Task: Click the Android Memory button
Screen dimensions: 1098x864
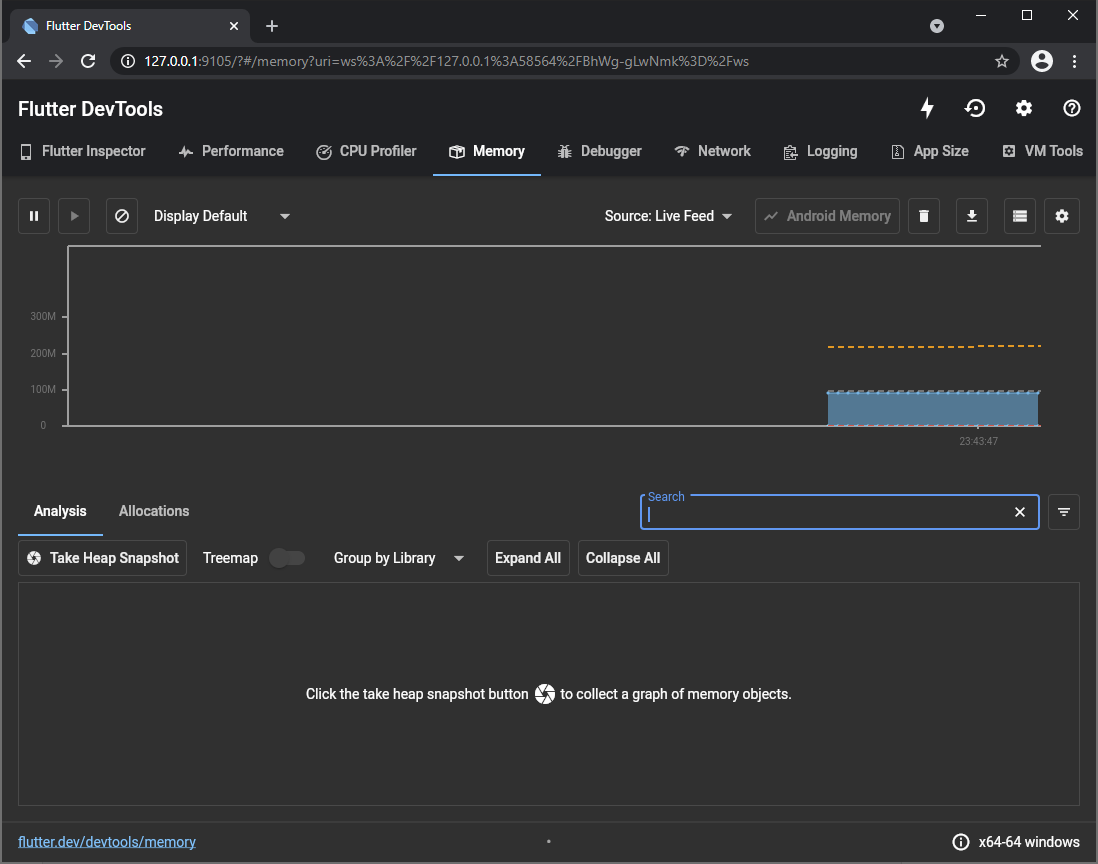Action: 827,216
